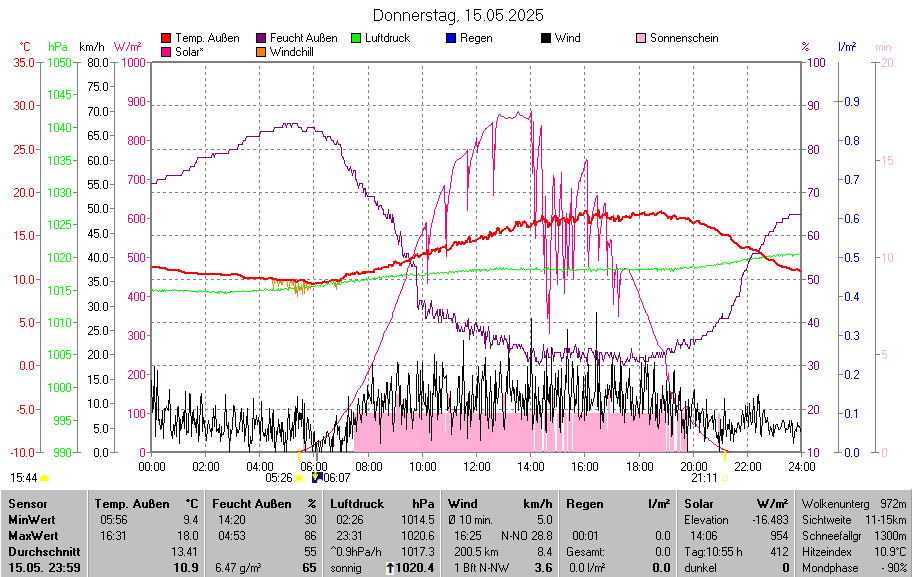Screen dimensions: 912x577
Task: Click the 15.05. 23:59 timestamp label
Action: point(44,568)
